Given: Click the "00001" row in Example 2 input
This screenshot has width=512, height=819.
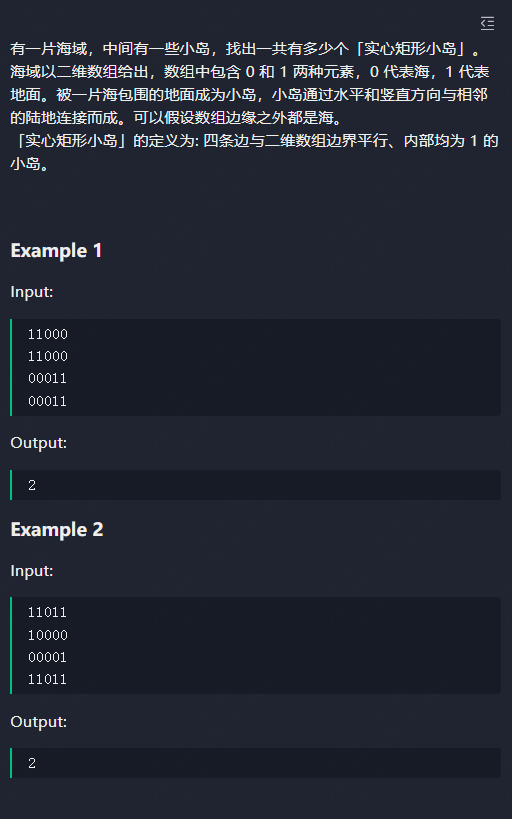Looking at the screenshot, I should (48, 657).
